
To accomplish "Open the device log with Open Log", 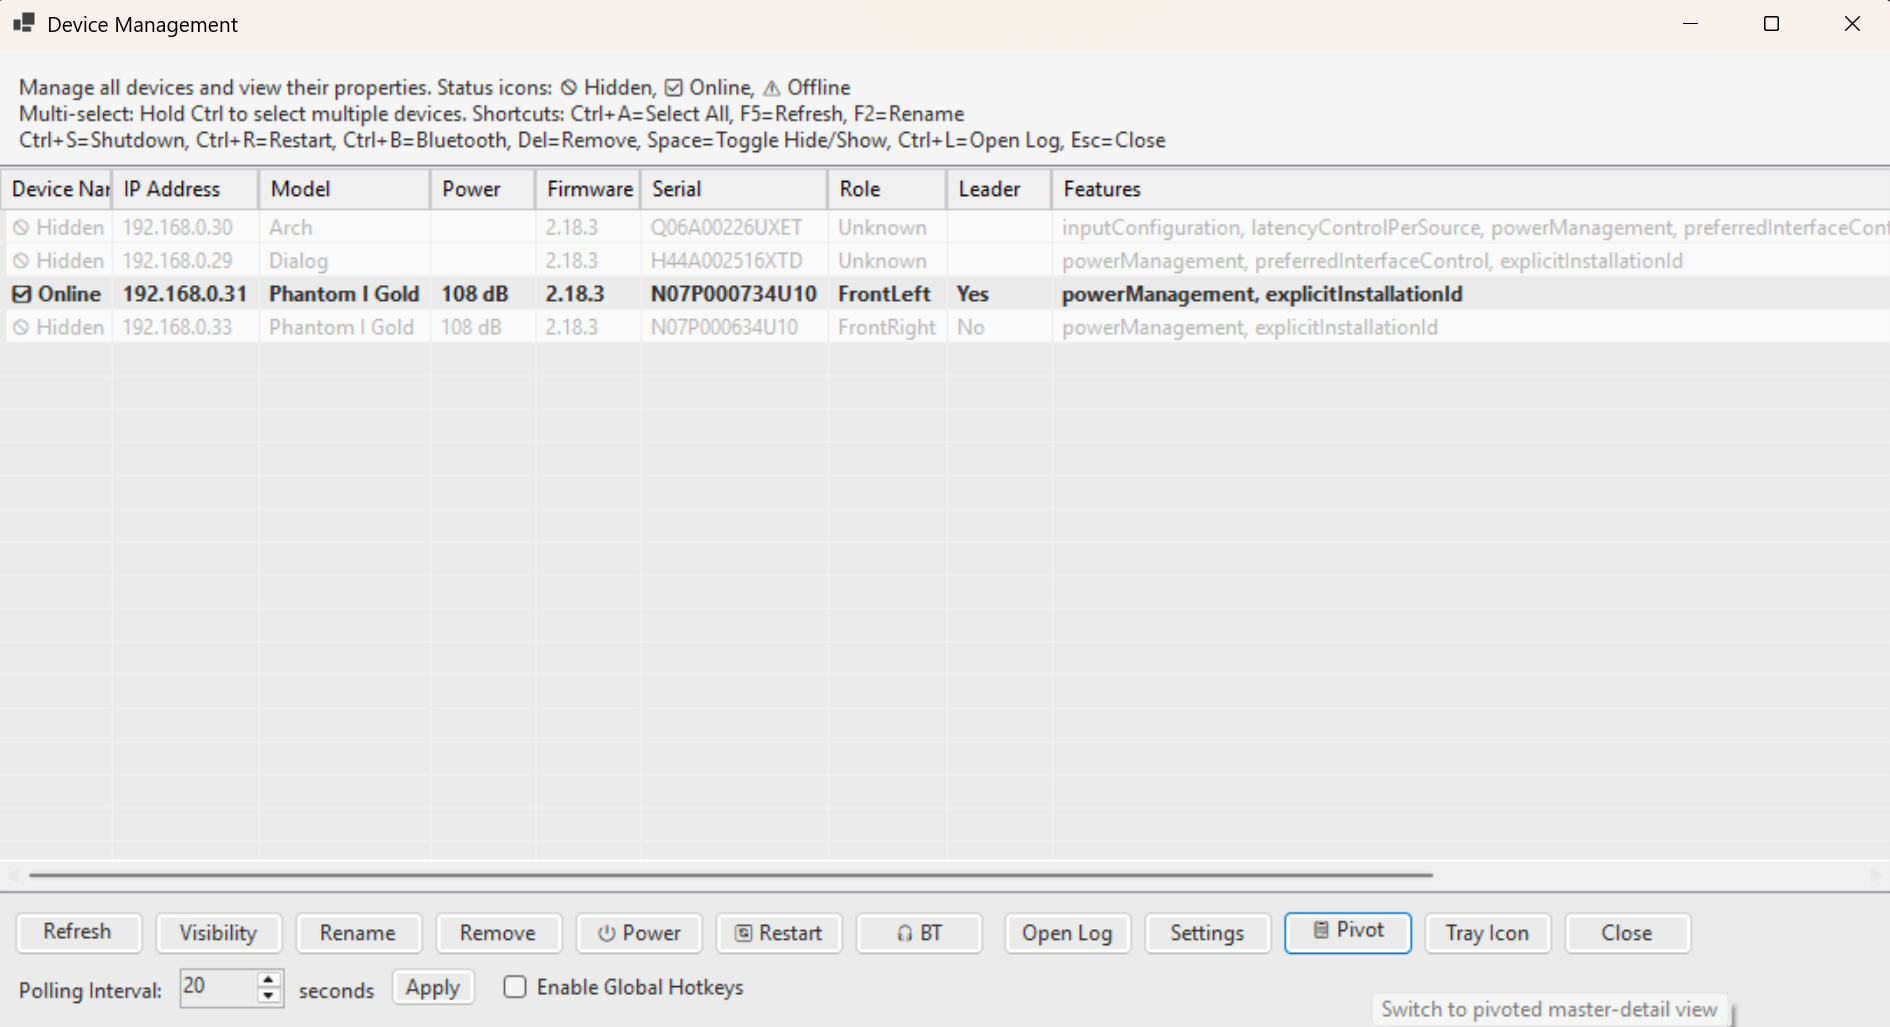I will pyautogui.click(x=1066, y=933).
